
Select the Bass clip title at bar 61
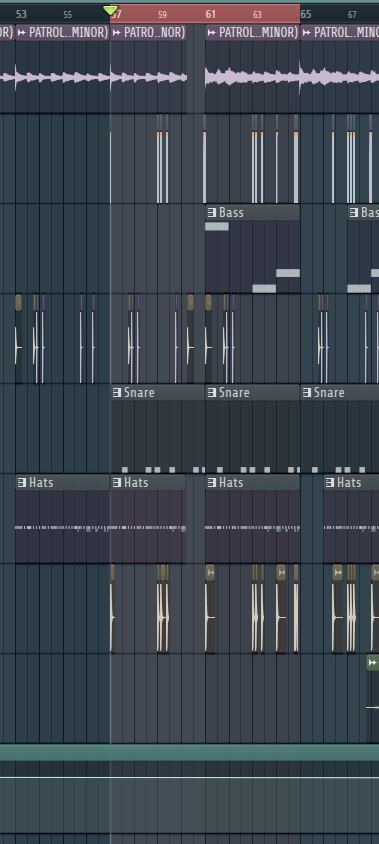click(x=231, y=213)
